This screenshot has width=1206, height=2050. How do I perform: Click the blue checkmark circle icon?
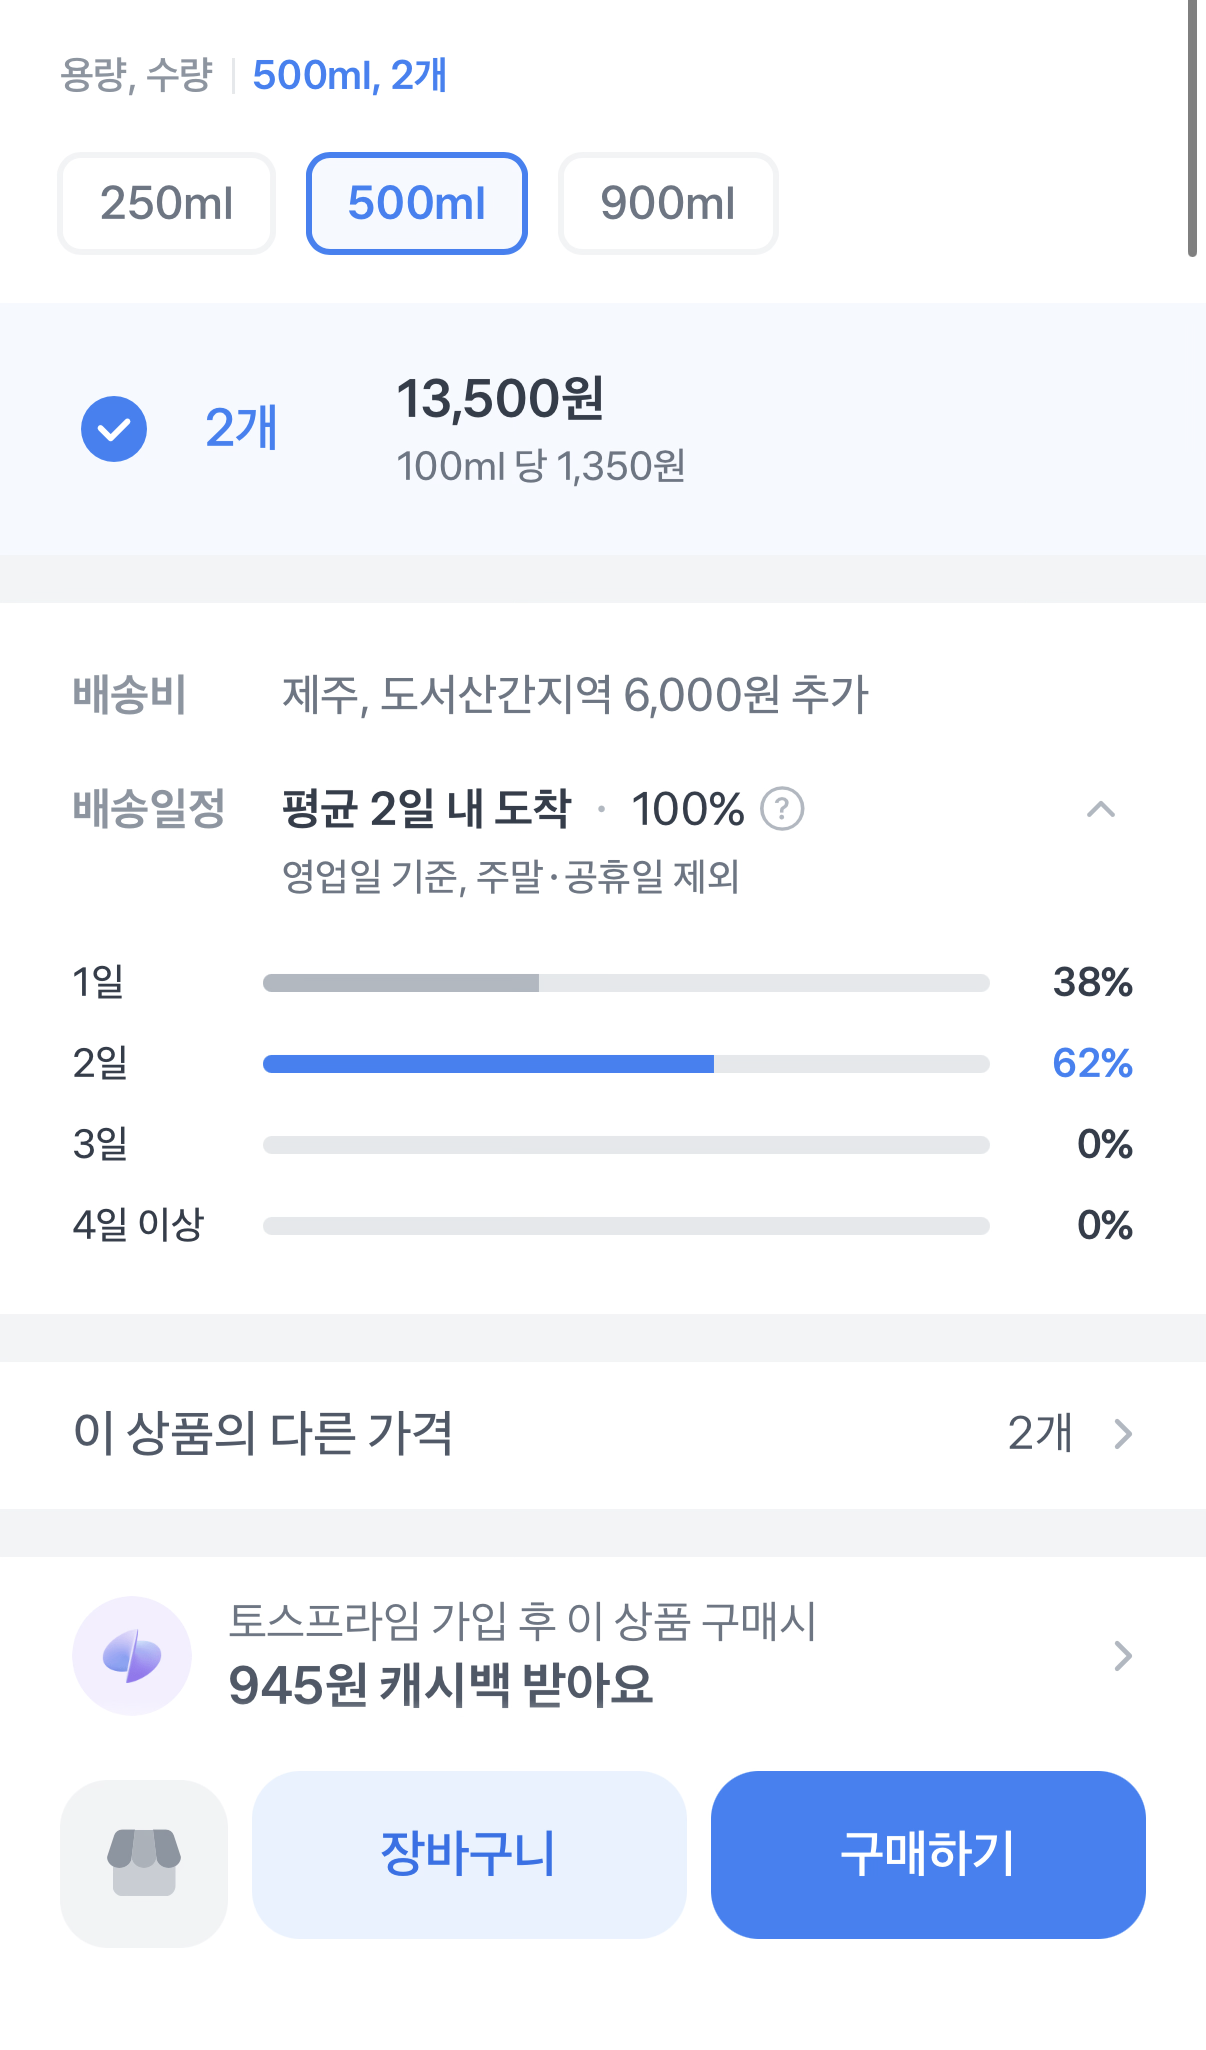click(x=114, y=429)
